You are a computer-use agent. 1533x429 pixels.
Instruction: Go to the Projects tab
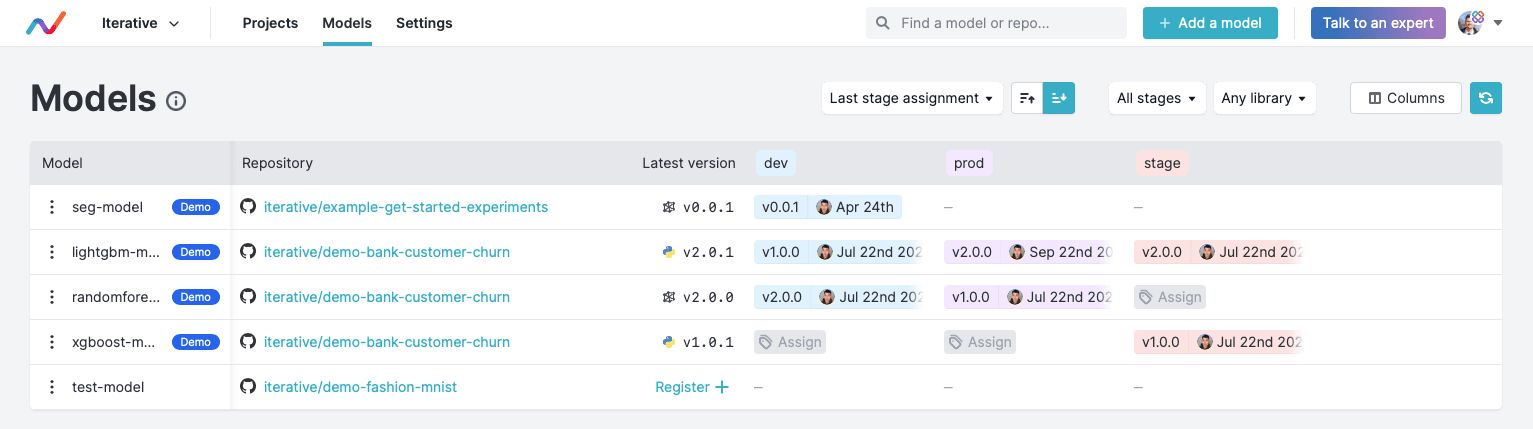270,23
